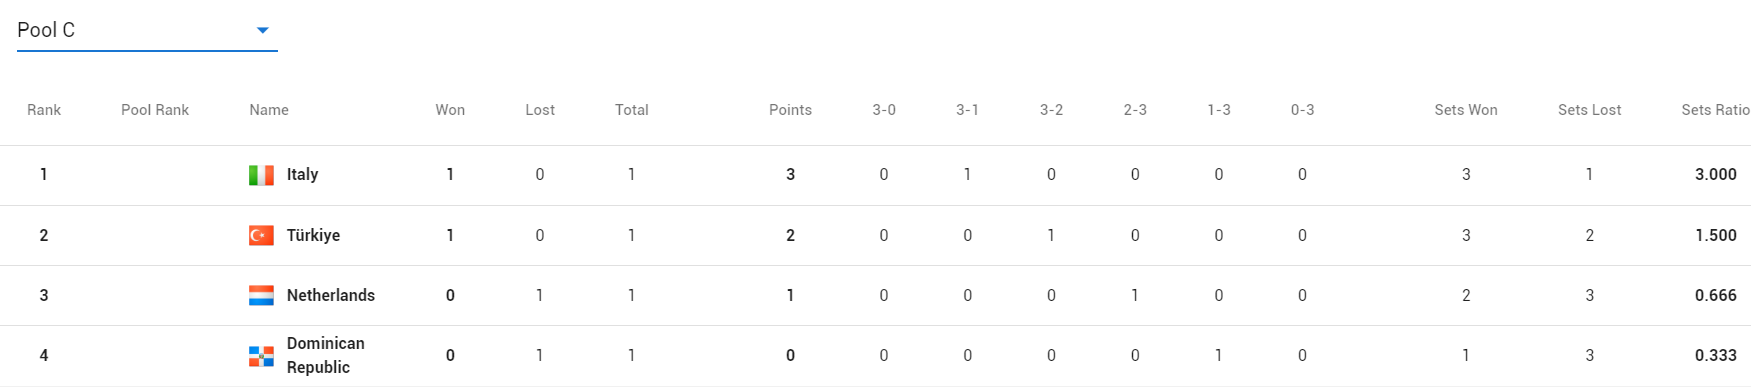Screen dimensions: 1751x387
Task: Open the Dominican Republic team name
Action: pos(326,355)
